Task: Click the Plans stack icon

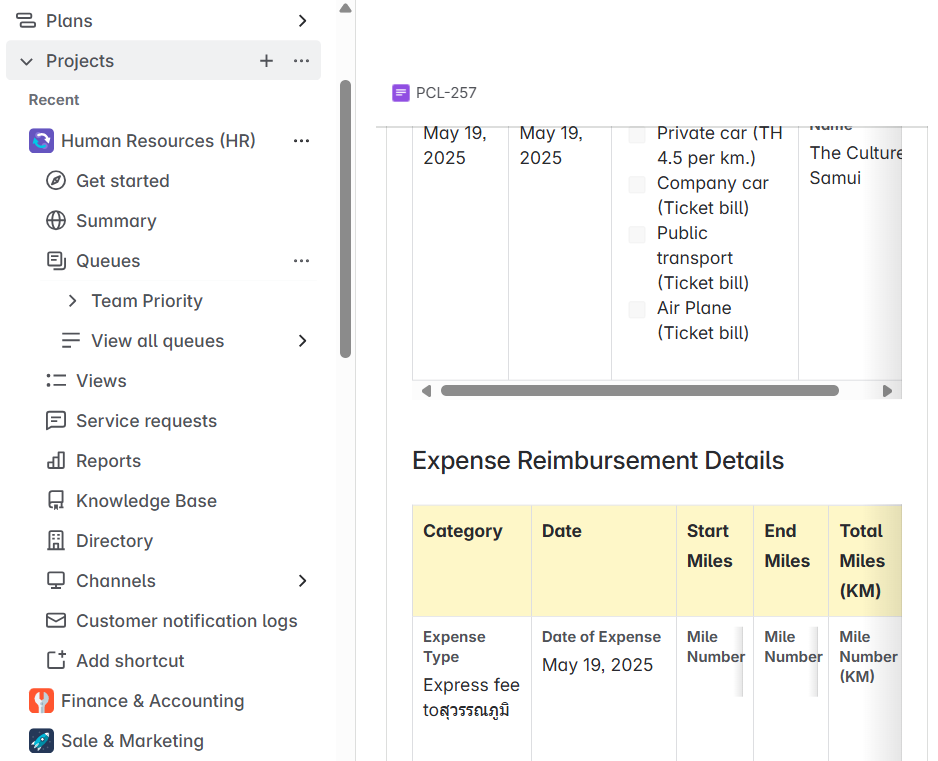Action: coord(26,21)
